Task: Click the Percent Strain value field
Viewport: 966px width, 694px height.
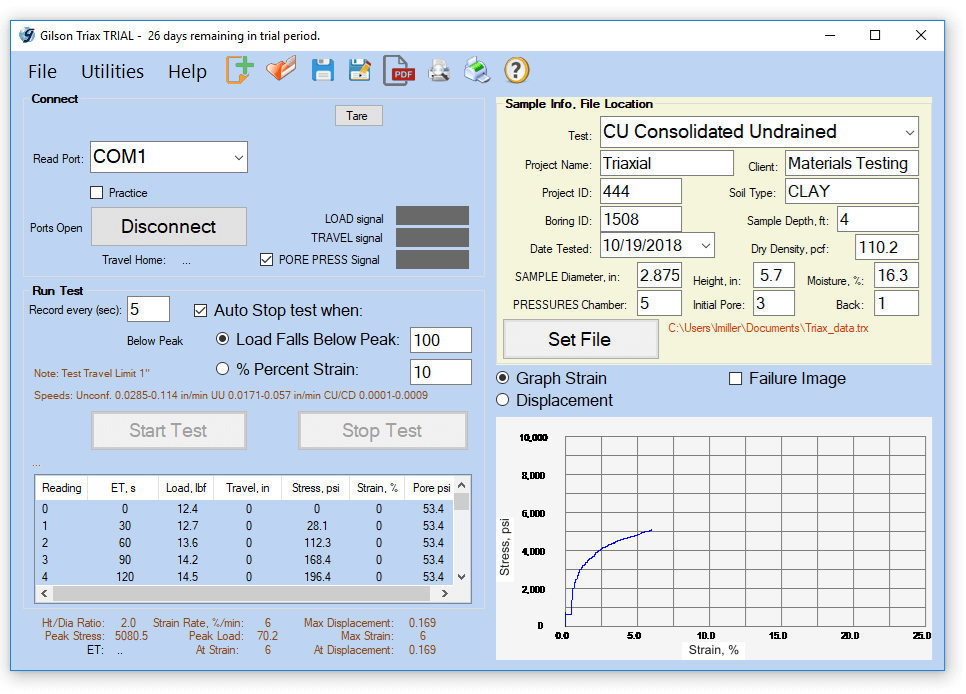Action: point(440,372)
